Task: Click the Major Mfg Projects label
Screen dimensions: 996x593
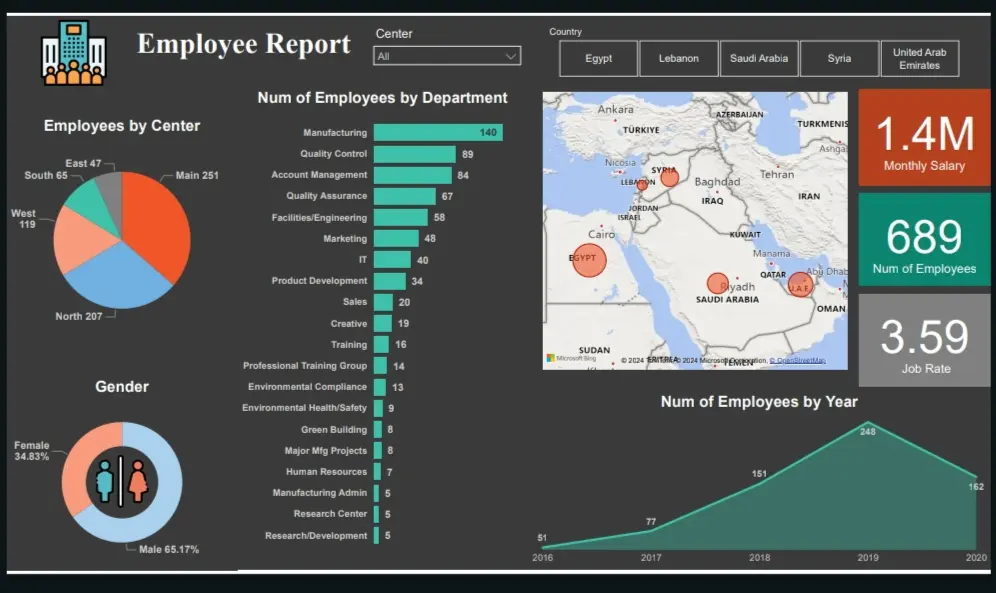Action: click(326, 451)
